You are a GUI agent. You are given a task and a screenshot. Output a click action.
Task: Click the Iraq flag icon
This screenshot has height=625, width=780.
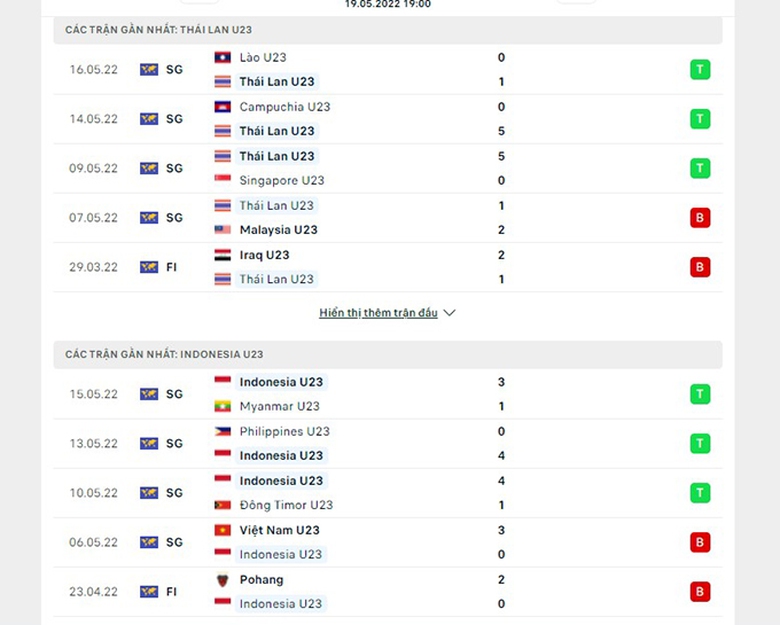[222, 255]
